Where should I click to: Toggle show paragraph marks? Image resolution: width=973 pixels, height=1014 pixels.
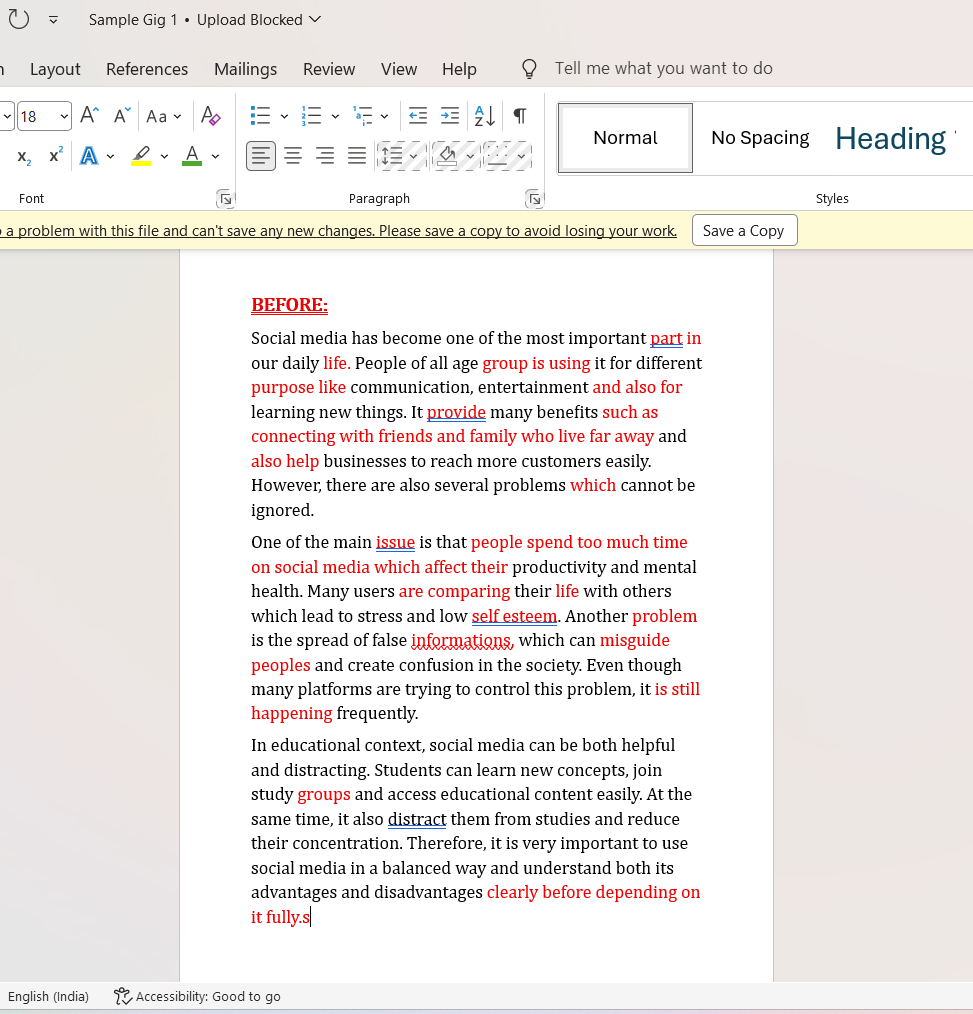(519, 116)
